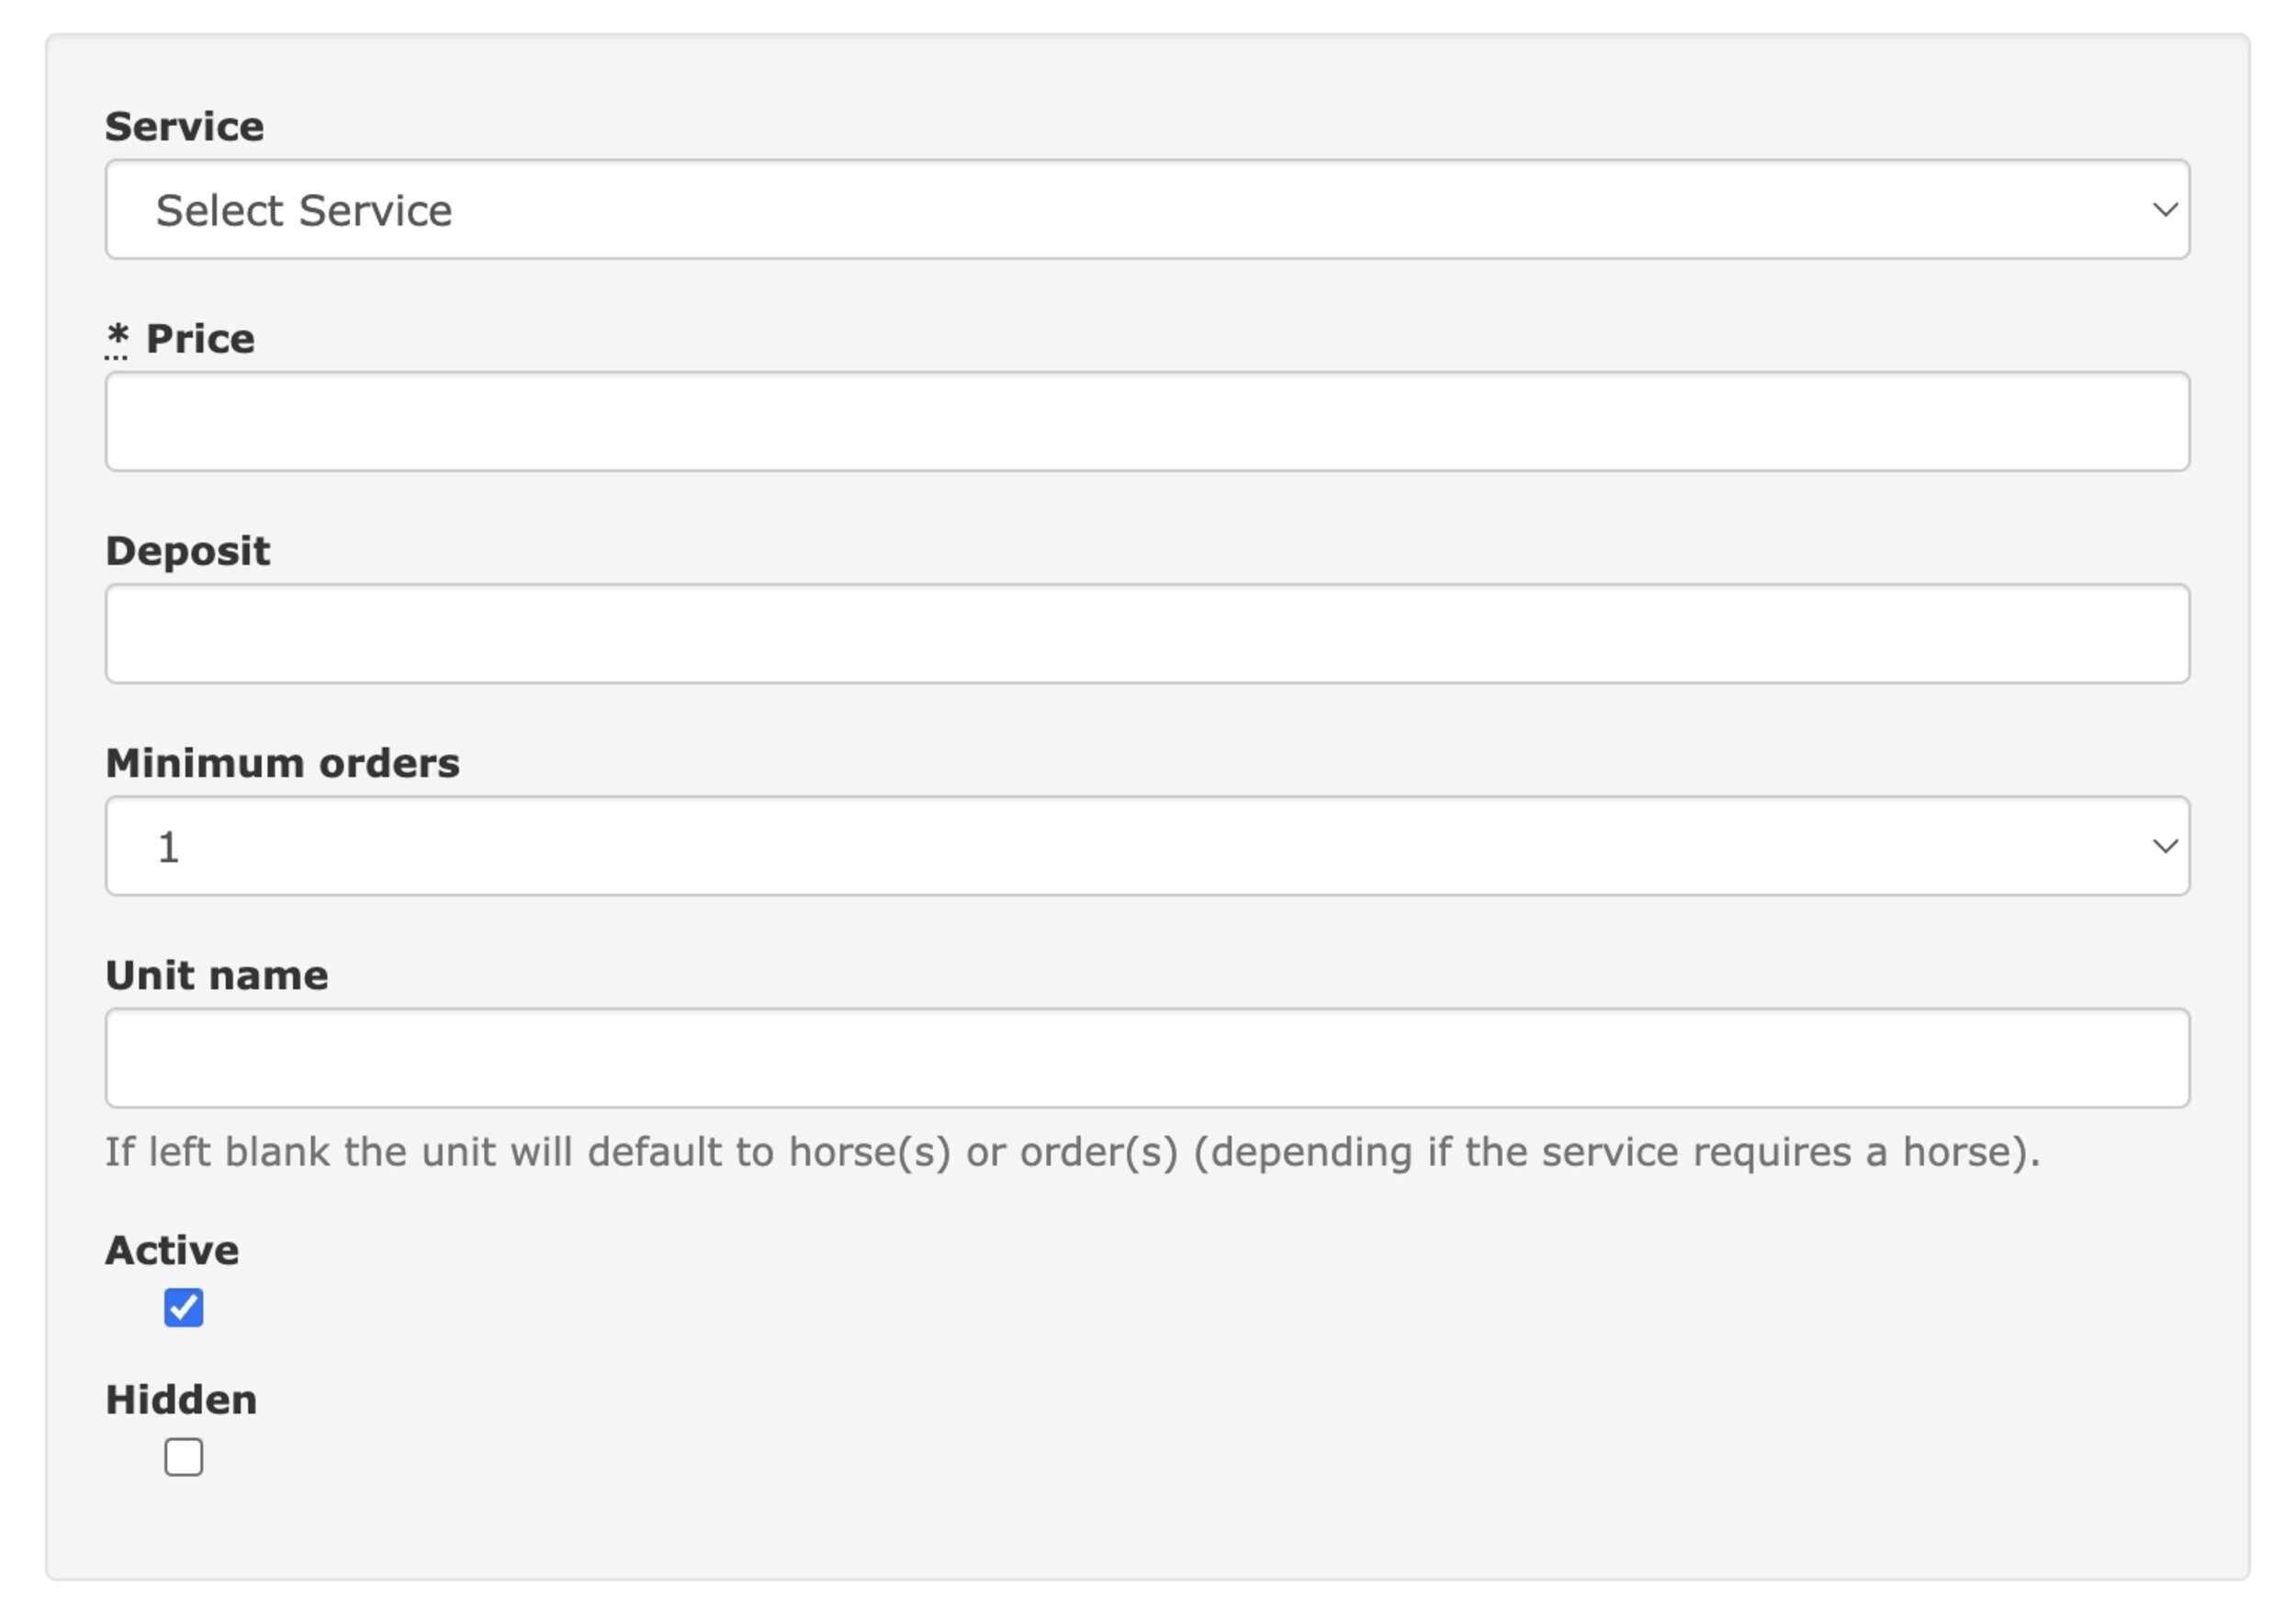This screenshot has height=1608, width=2296.
Task: Select the value 1 in Minimum orders
Action: 168,847
